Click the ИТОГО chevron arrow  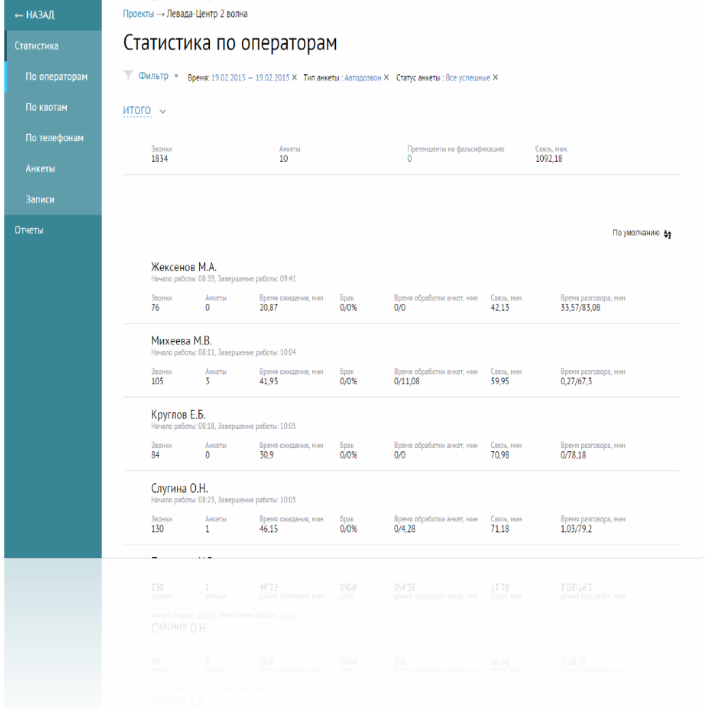163,111
